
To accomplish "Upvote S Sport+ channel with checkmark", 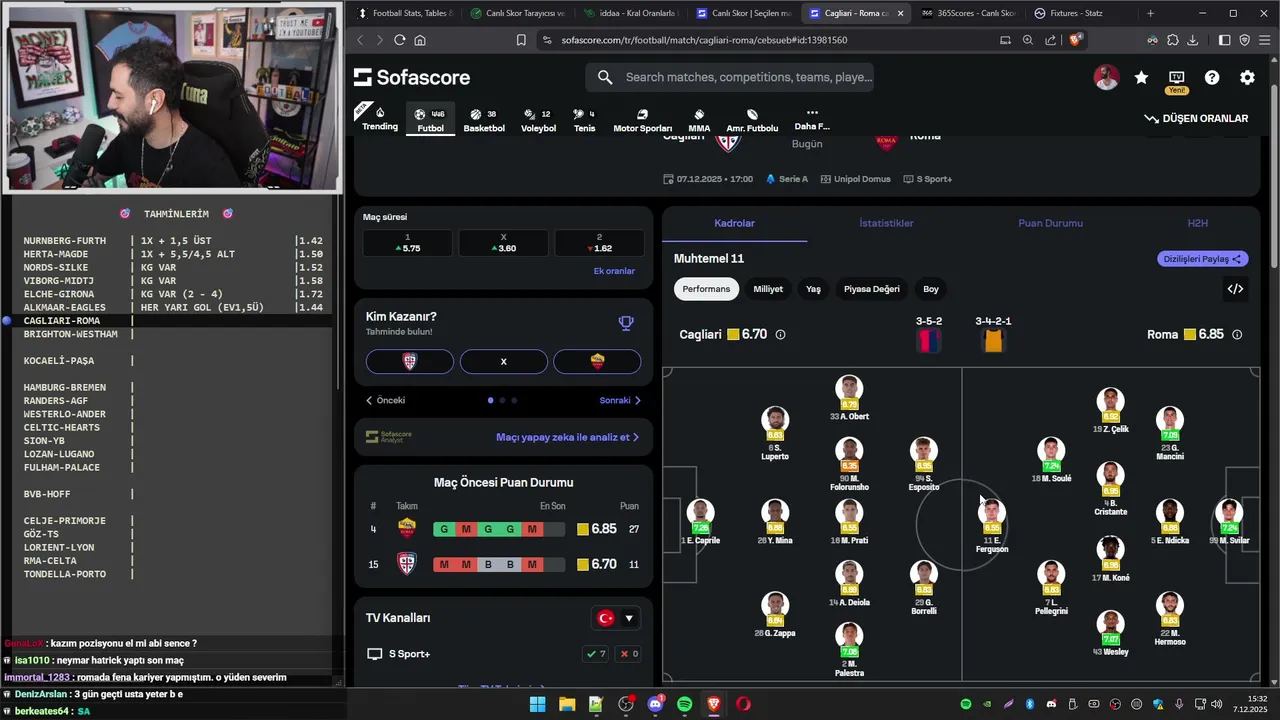I will click(596, 654).
